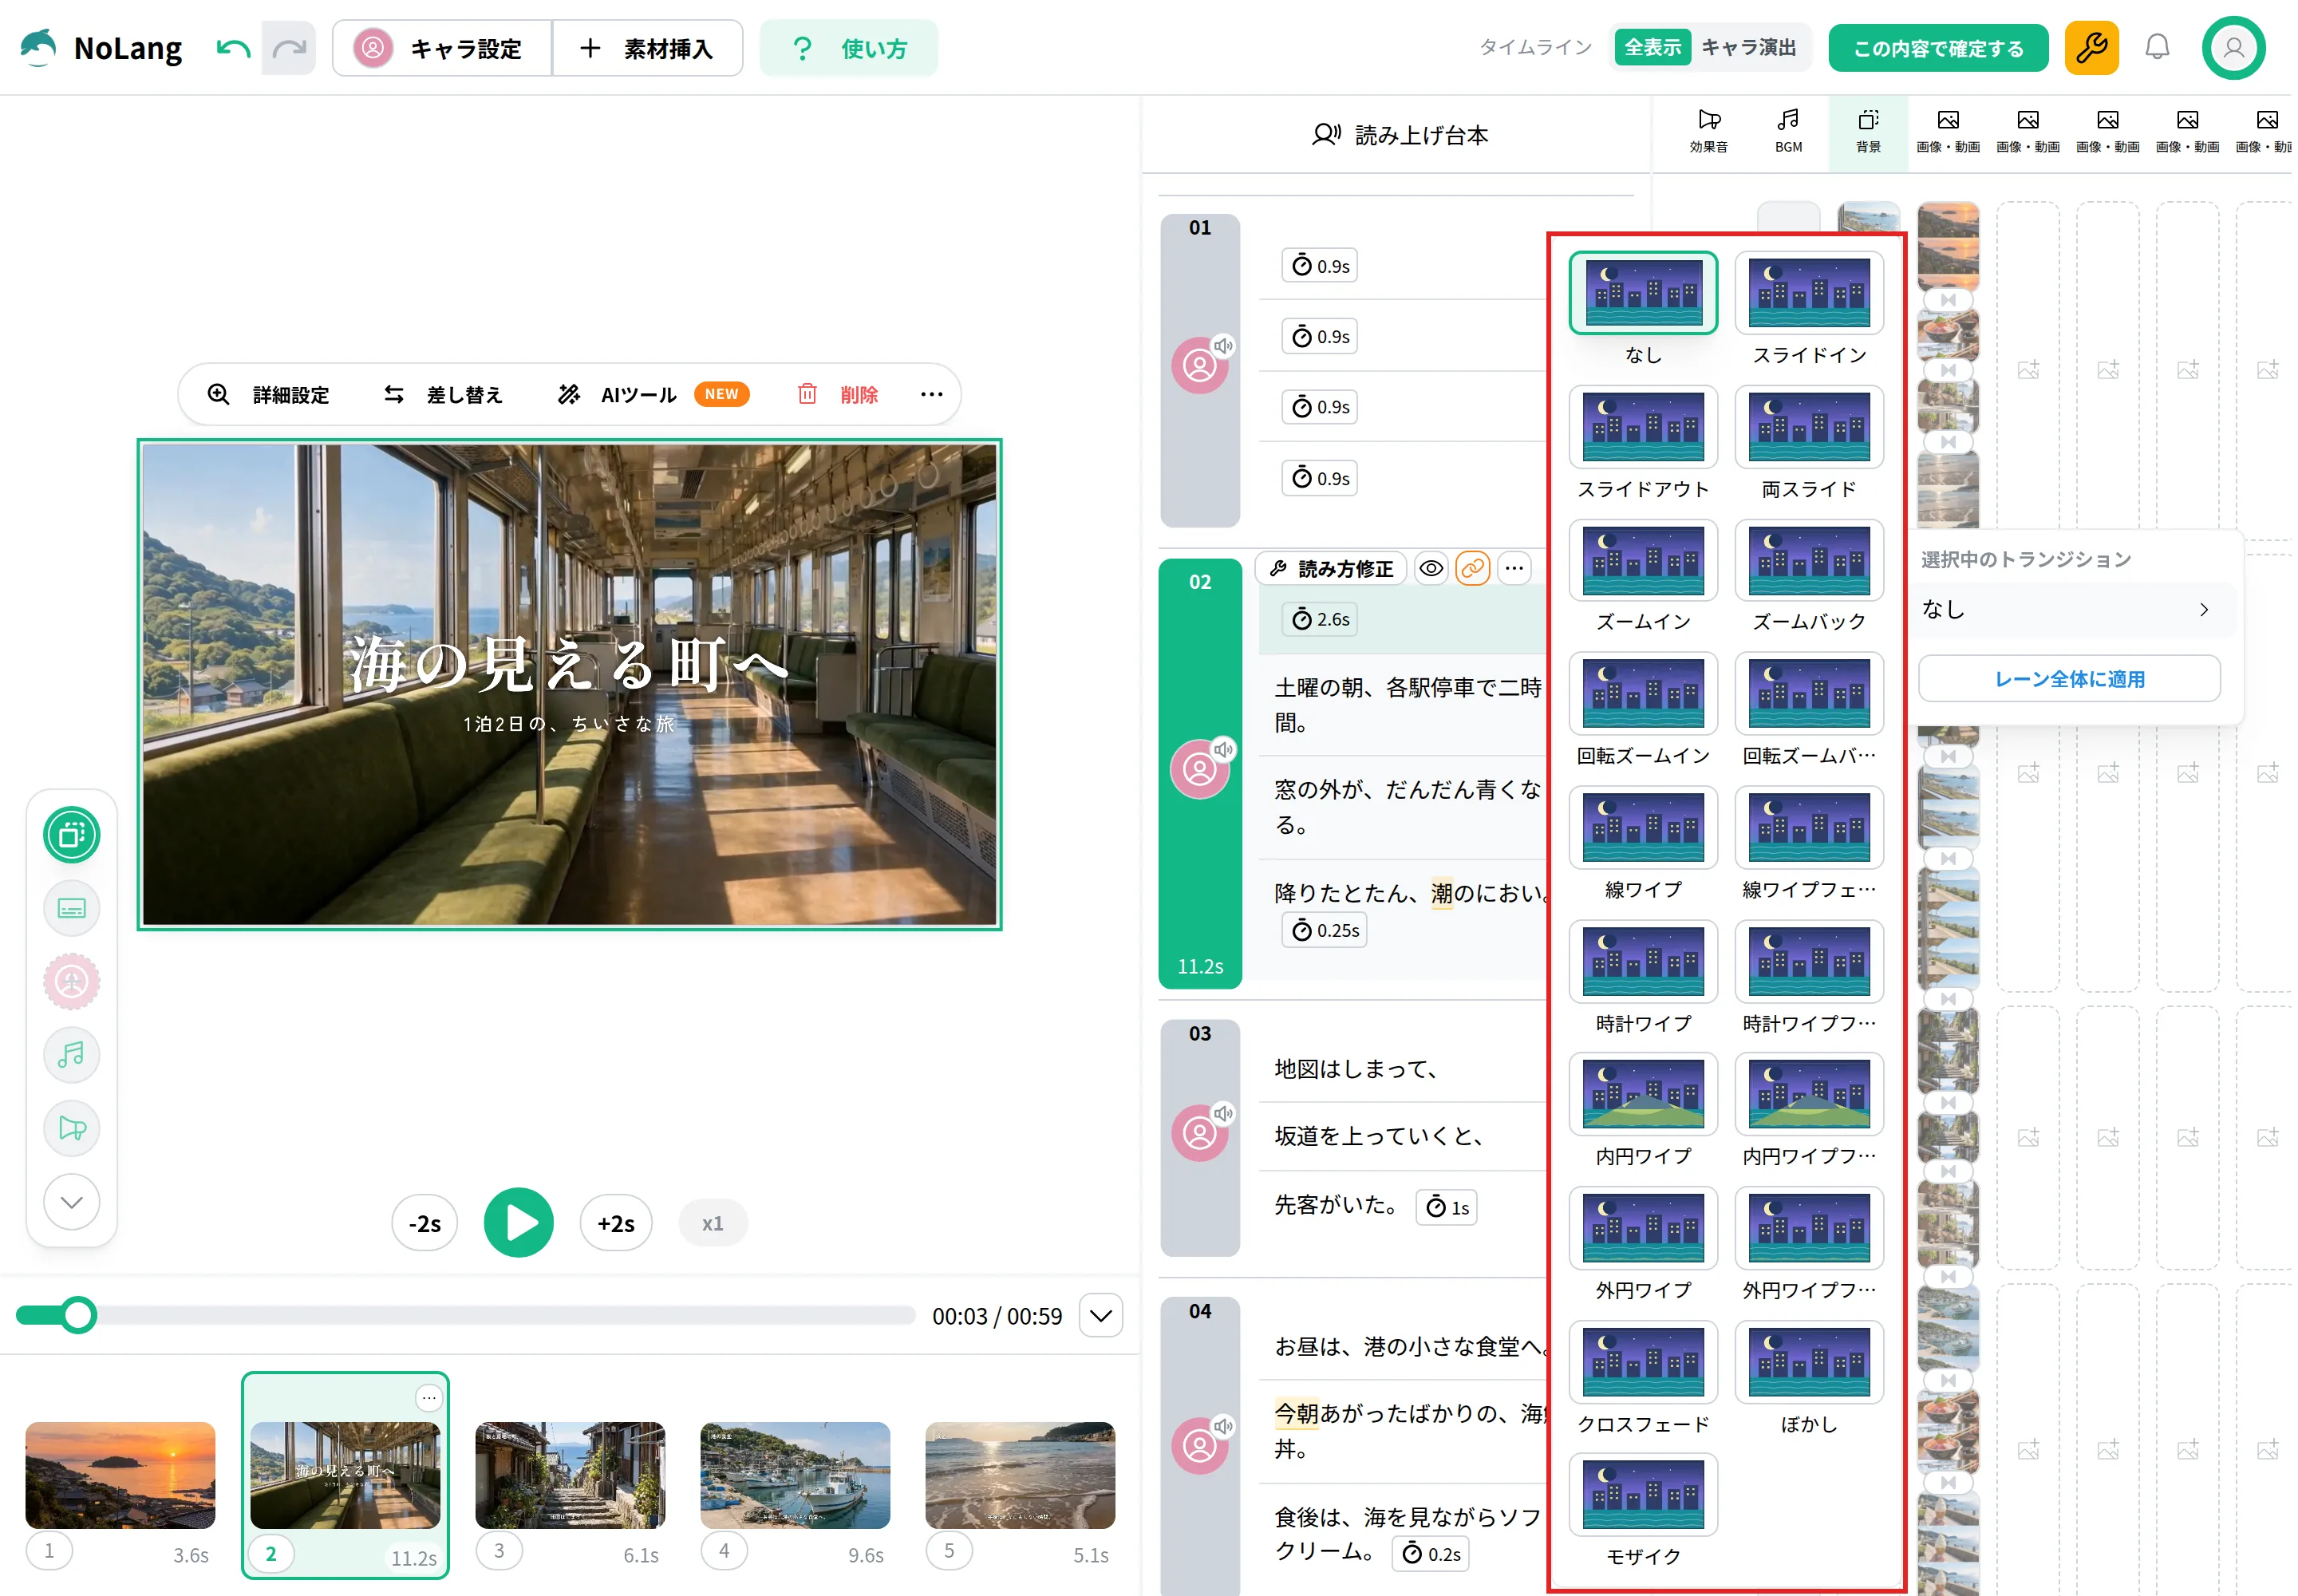2298x1596 pixels.
Task: Toggle speaker icon on scene 03 character
Action: click(x=1223, y=1113)
